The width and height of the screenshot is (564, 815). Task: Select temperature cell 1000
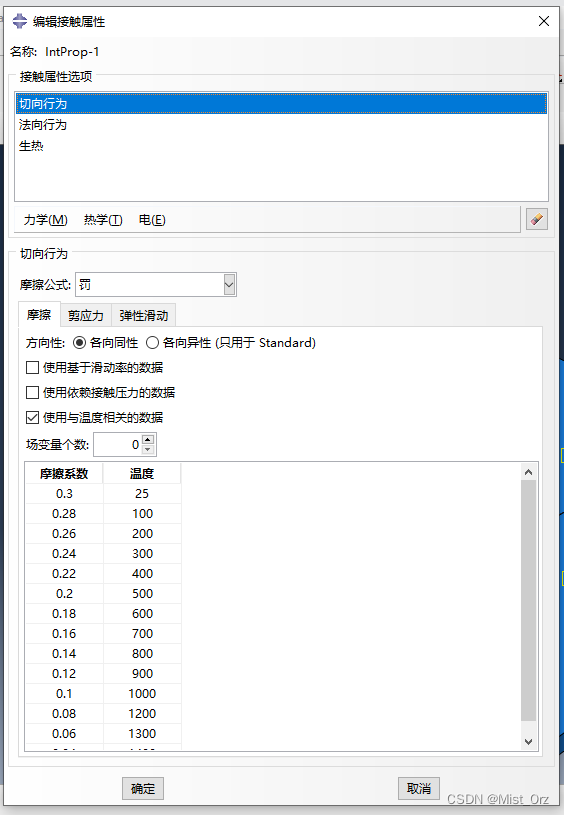[142, 694]
